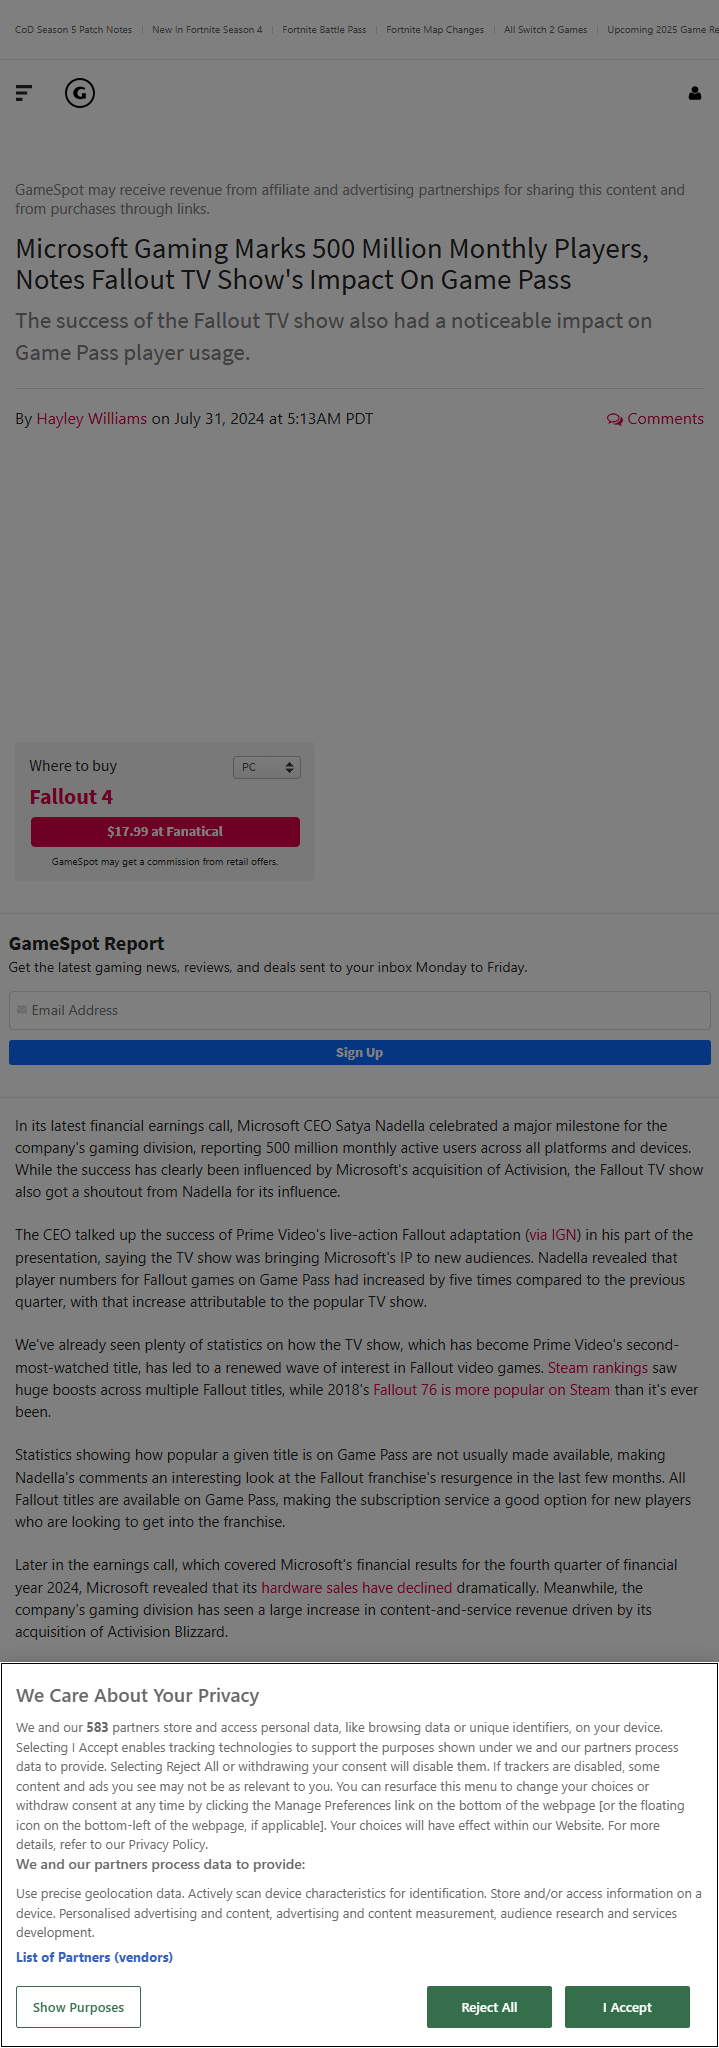Viewport: 719px width, 2048px height.
Task: Click the $17.99 at Fanatical button
Action: click(x=165, y=831)
